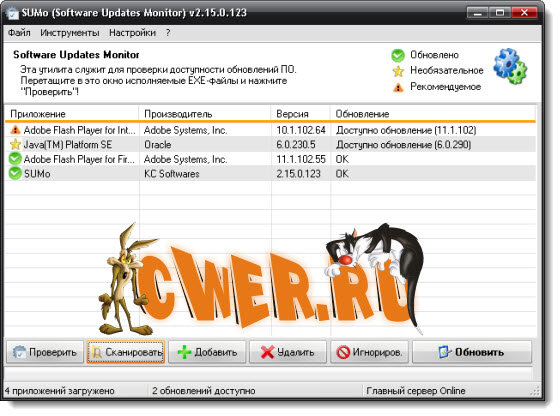Click the Главный сервер Online status text
Viewport: 560px width, 416px height.
click(416, 391)
